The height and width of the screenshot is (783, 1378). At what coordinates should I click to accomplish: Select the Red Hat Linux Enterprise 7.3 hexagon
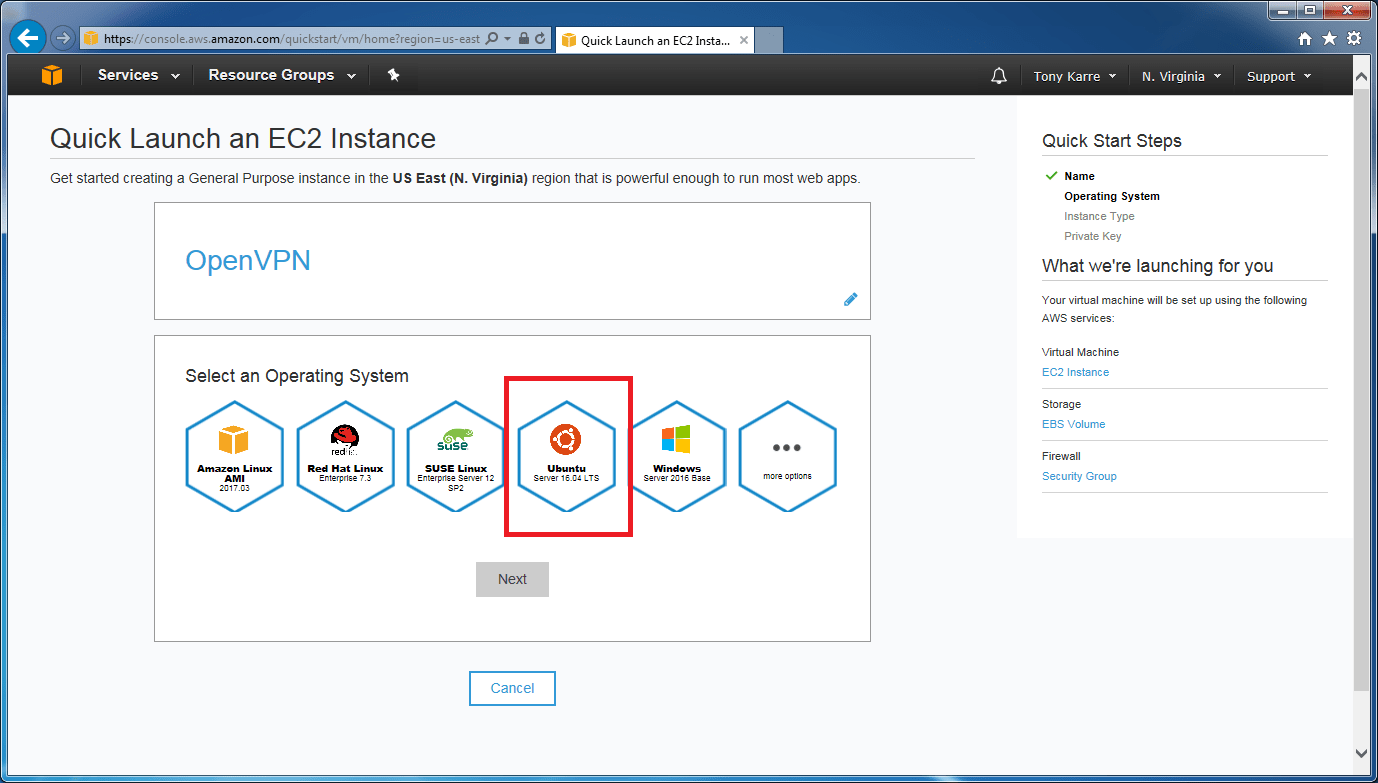(345, 456)
